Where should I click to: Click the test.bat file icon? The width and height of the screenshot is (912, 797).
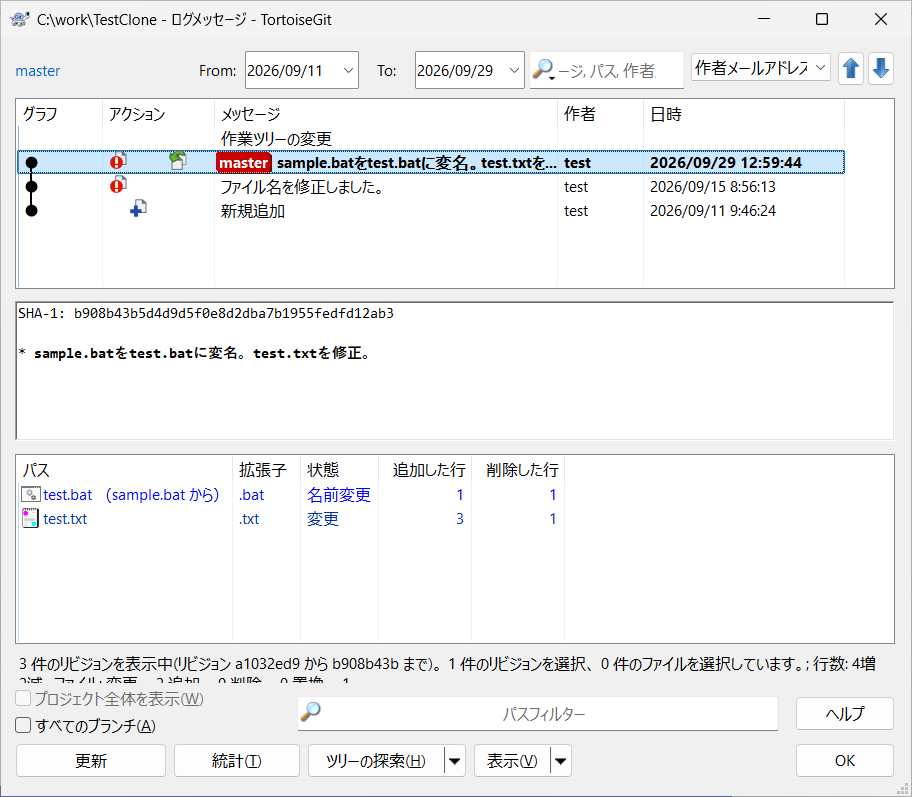pos(31,494)
